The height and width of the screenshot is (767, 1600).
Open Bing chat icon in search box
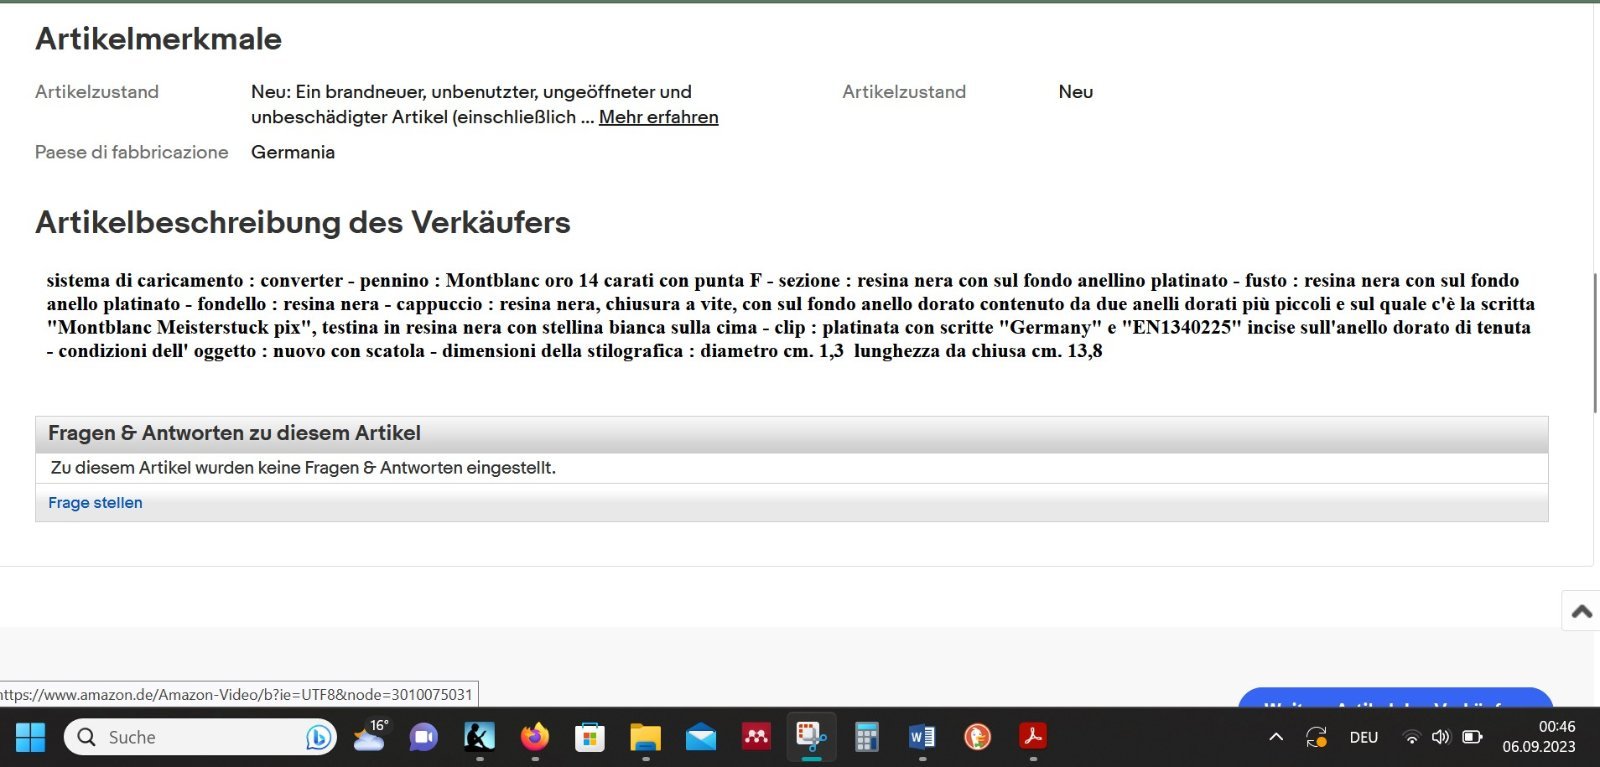(319, 738)
